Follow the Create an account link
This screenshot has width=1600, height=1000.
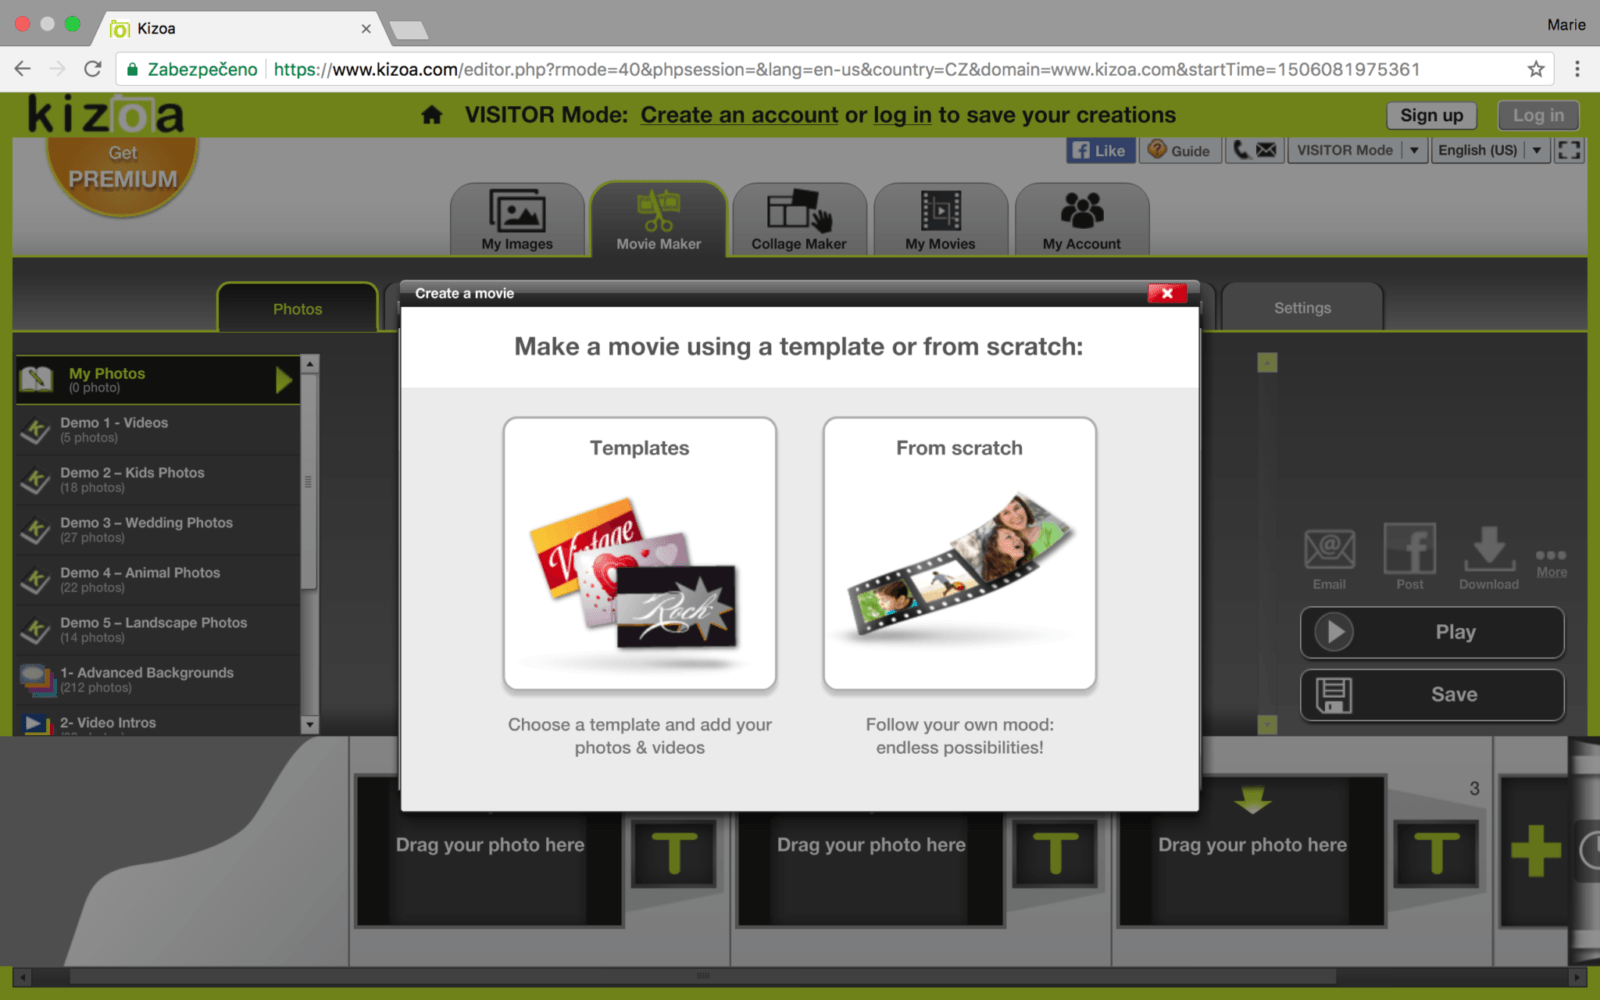point(739,115)
